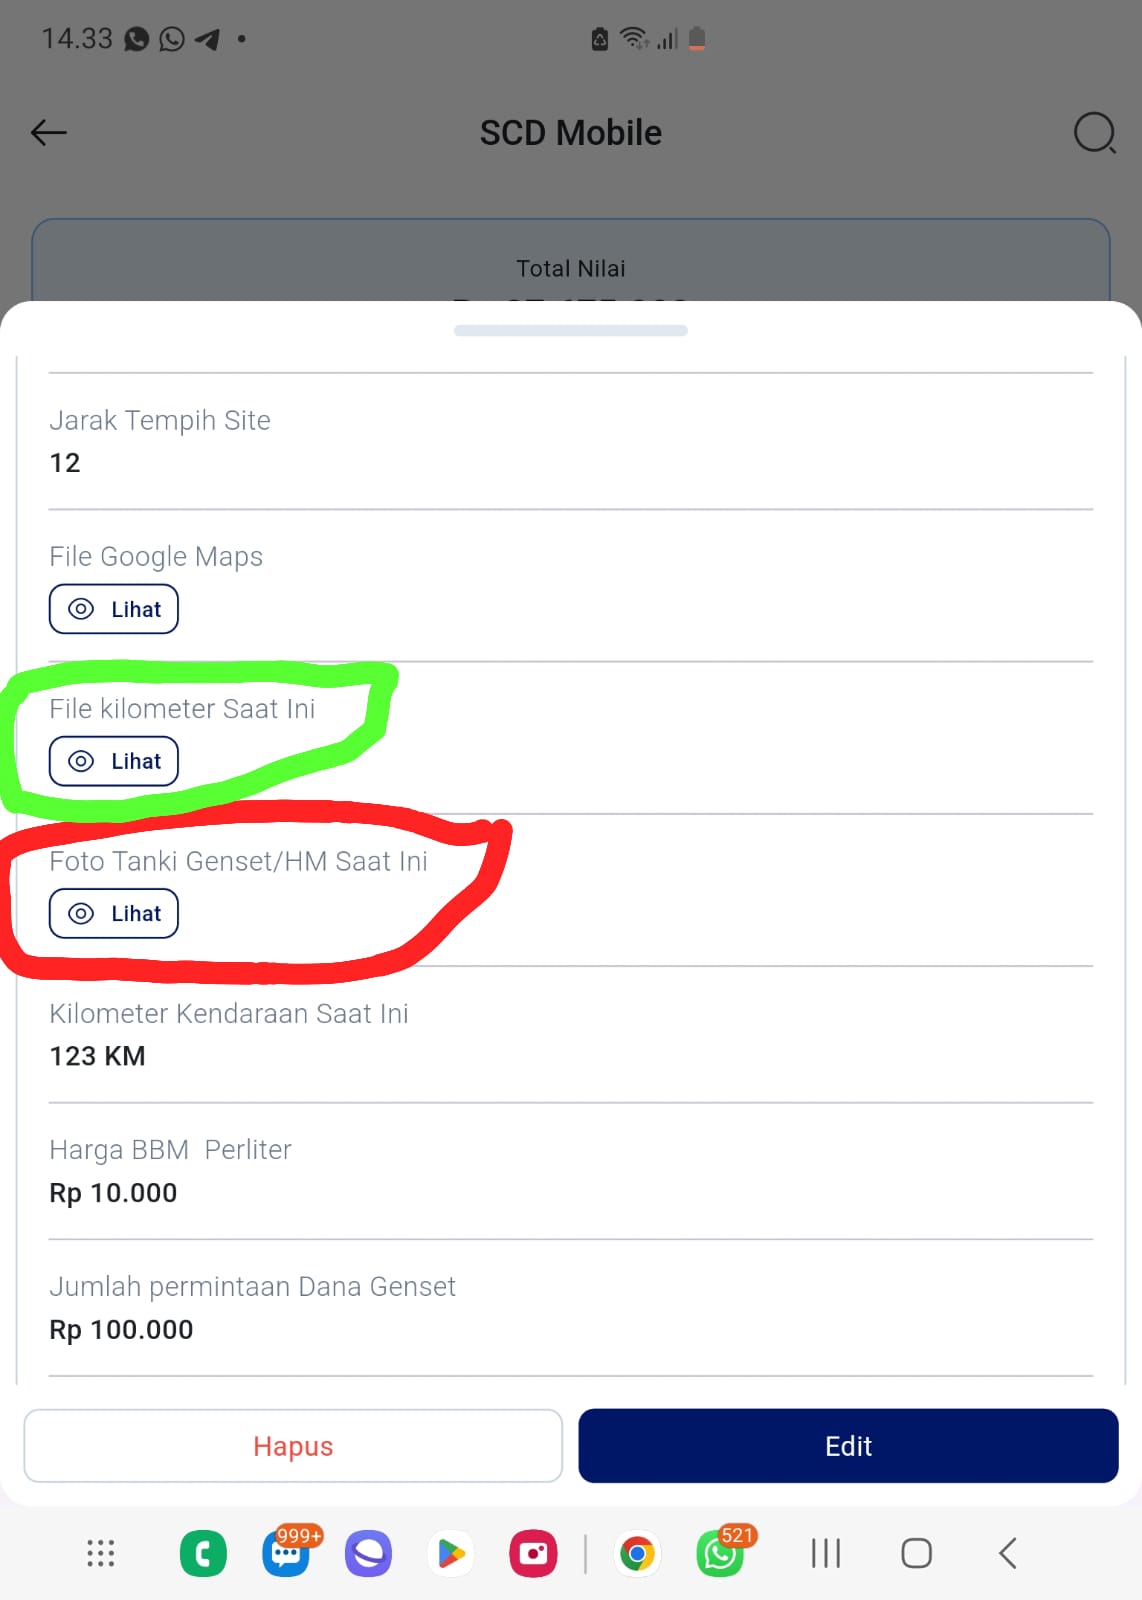
Task: View the File Google Maps attachment
Action: pos(114,609)
